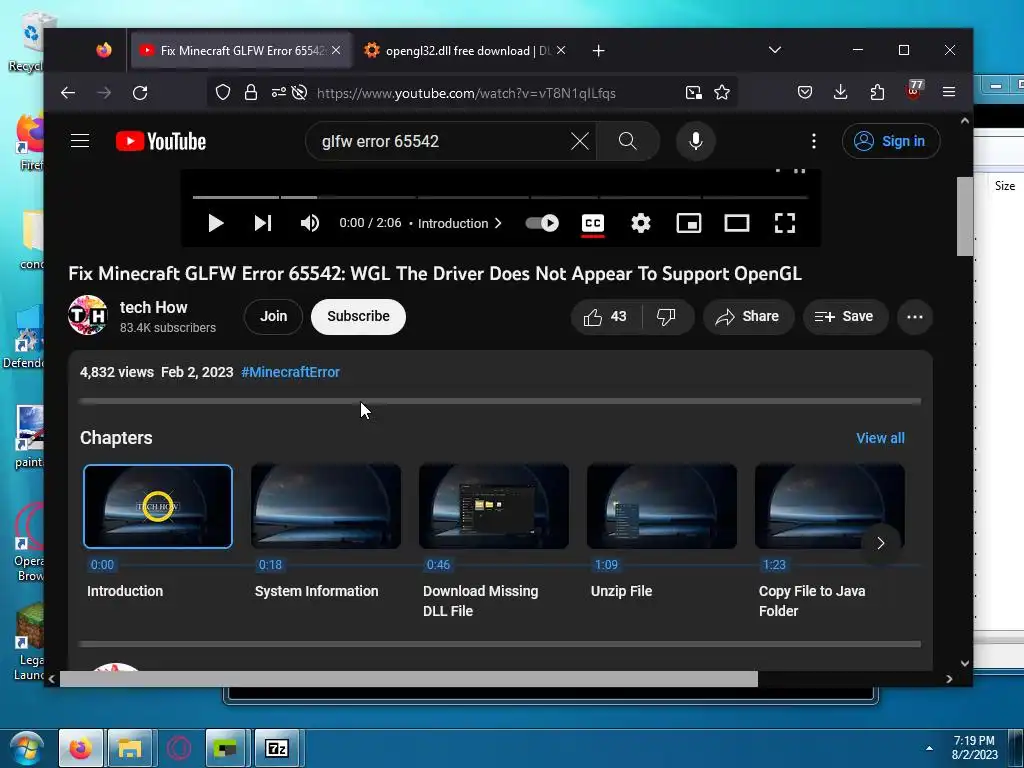Image resolution: width=1024 pixels, height=768 pixels.
Task: Clear the search query with the X
Action: tap(579, 141)
